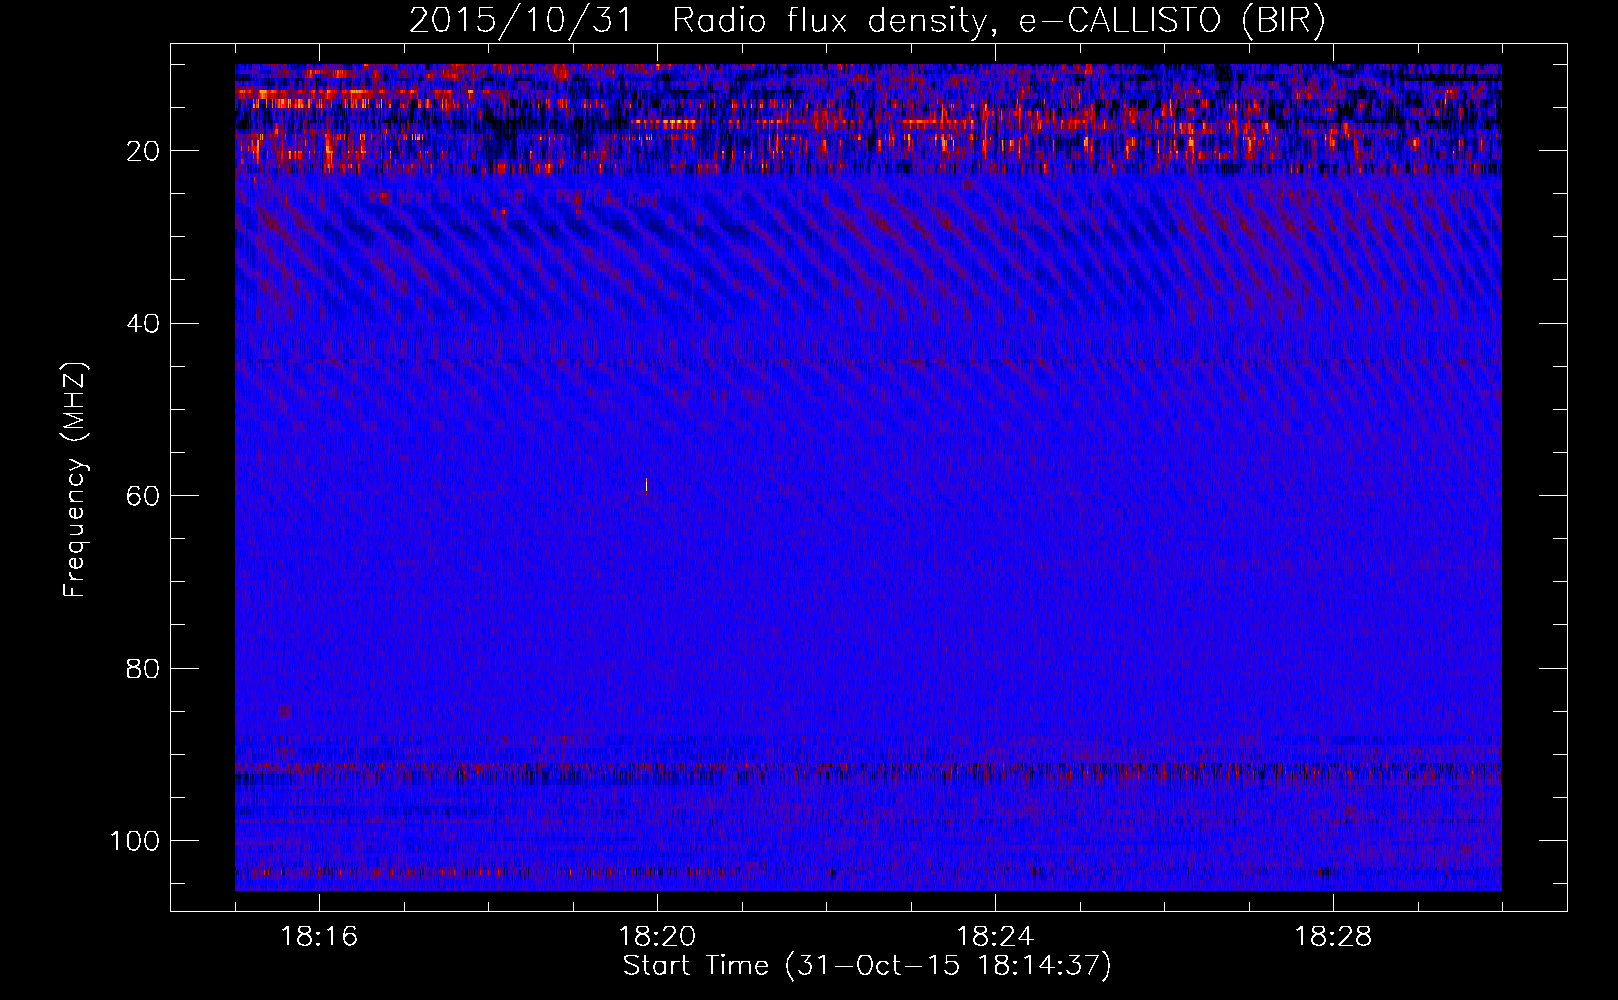Viewport: 1618px width, 1000px height.
Task: Click the 18:16 time tick label
Action: (x=319, y=937)
